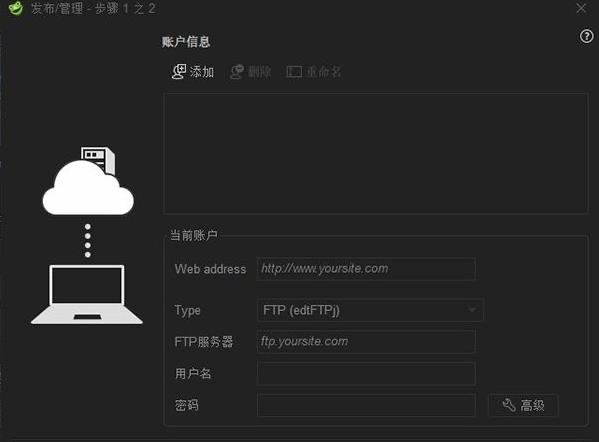The height and width of the screenshot is (442, 599).
Task: Click the cloud server illustration
Action: point(88,181)
